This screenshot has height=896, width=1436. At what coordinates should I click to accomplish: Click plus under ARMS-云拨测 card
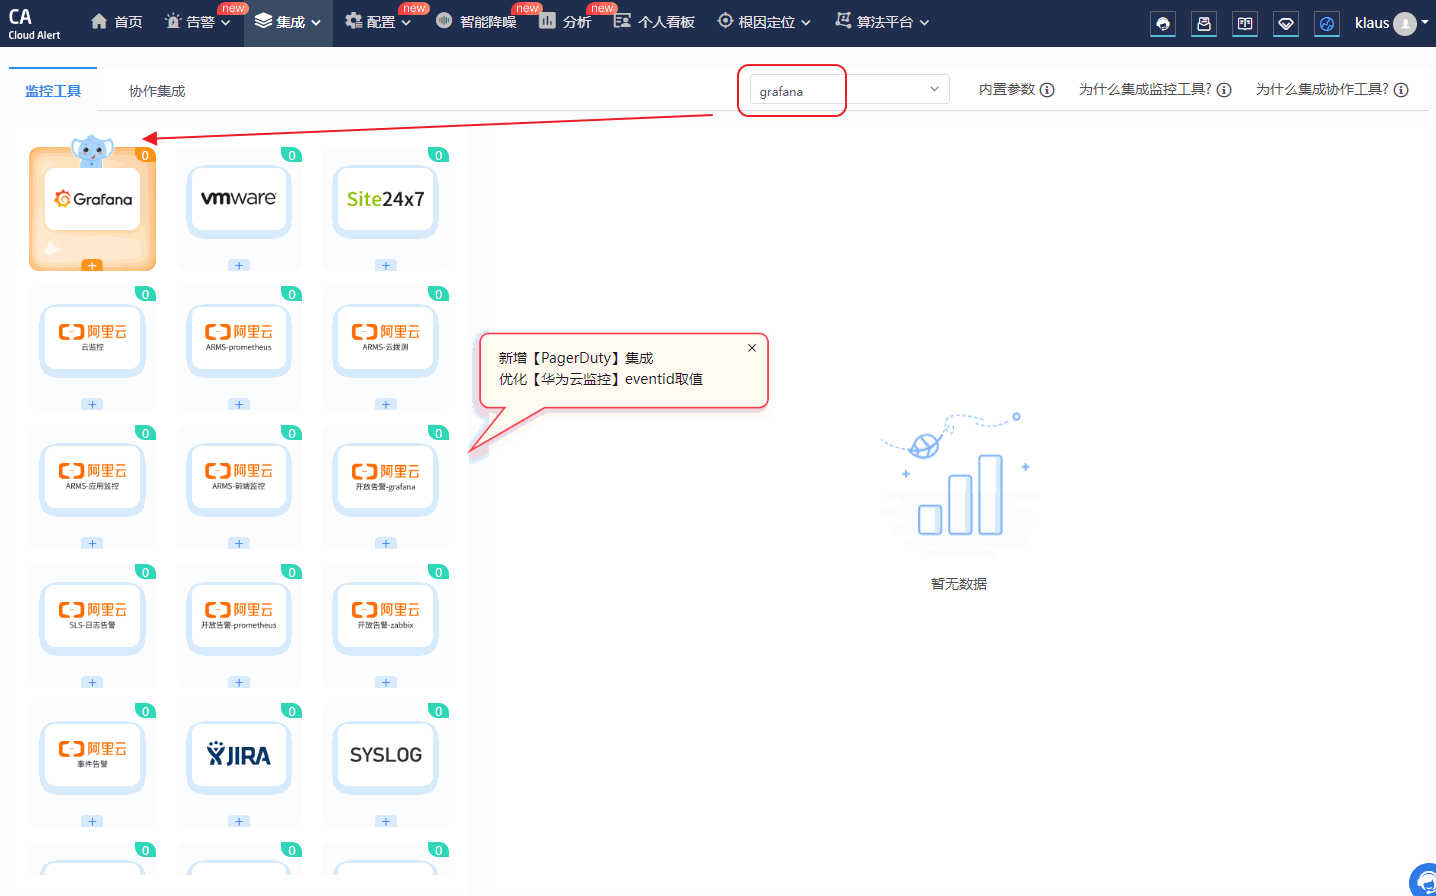click(x=386, y=405)
